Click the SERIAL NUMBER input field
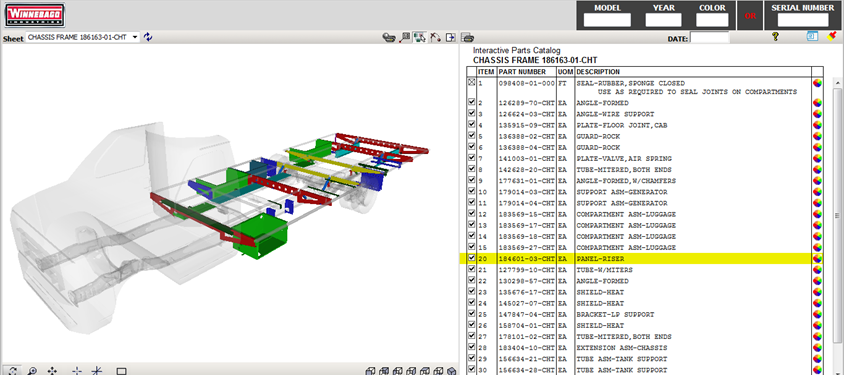This screenshot has width=844, height=375. 803,20
